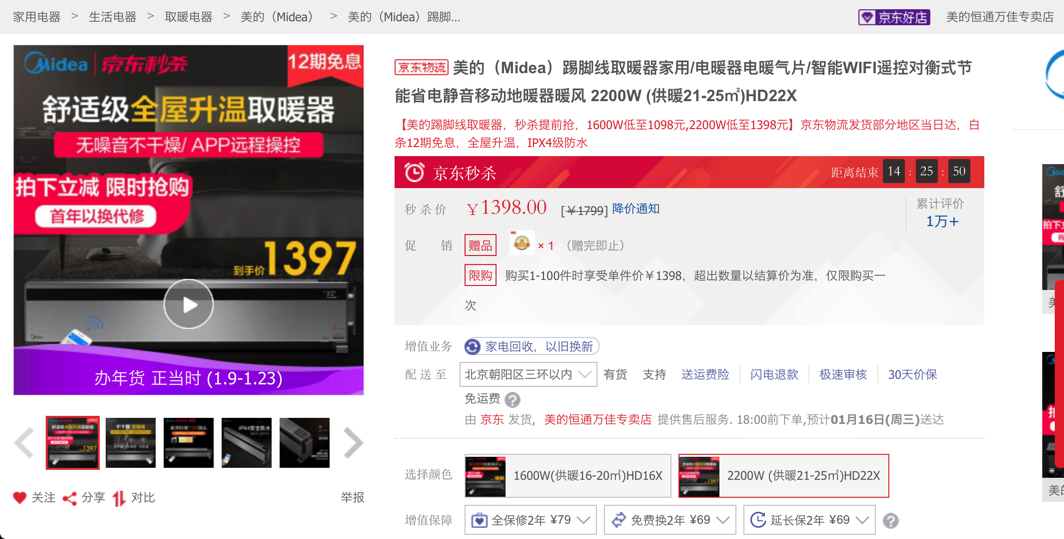Choose the 2200W HD22X model option
Viewport: 1064px width, 539px height.
point(784,476)
